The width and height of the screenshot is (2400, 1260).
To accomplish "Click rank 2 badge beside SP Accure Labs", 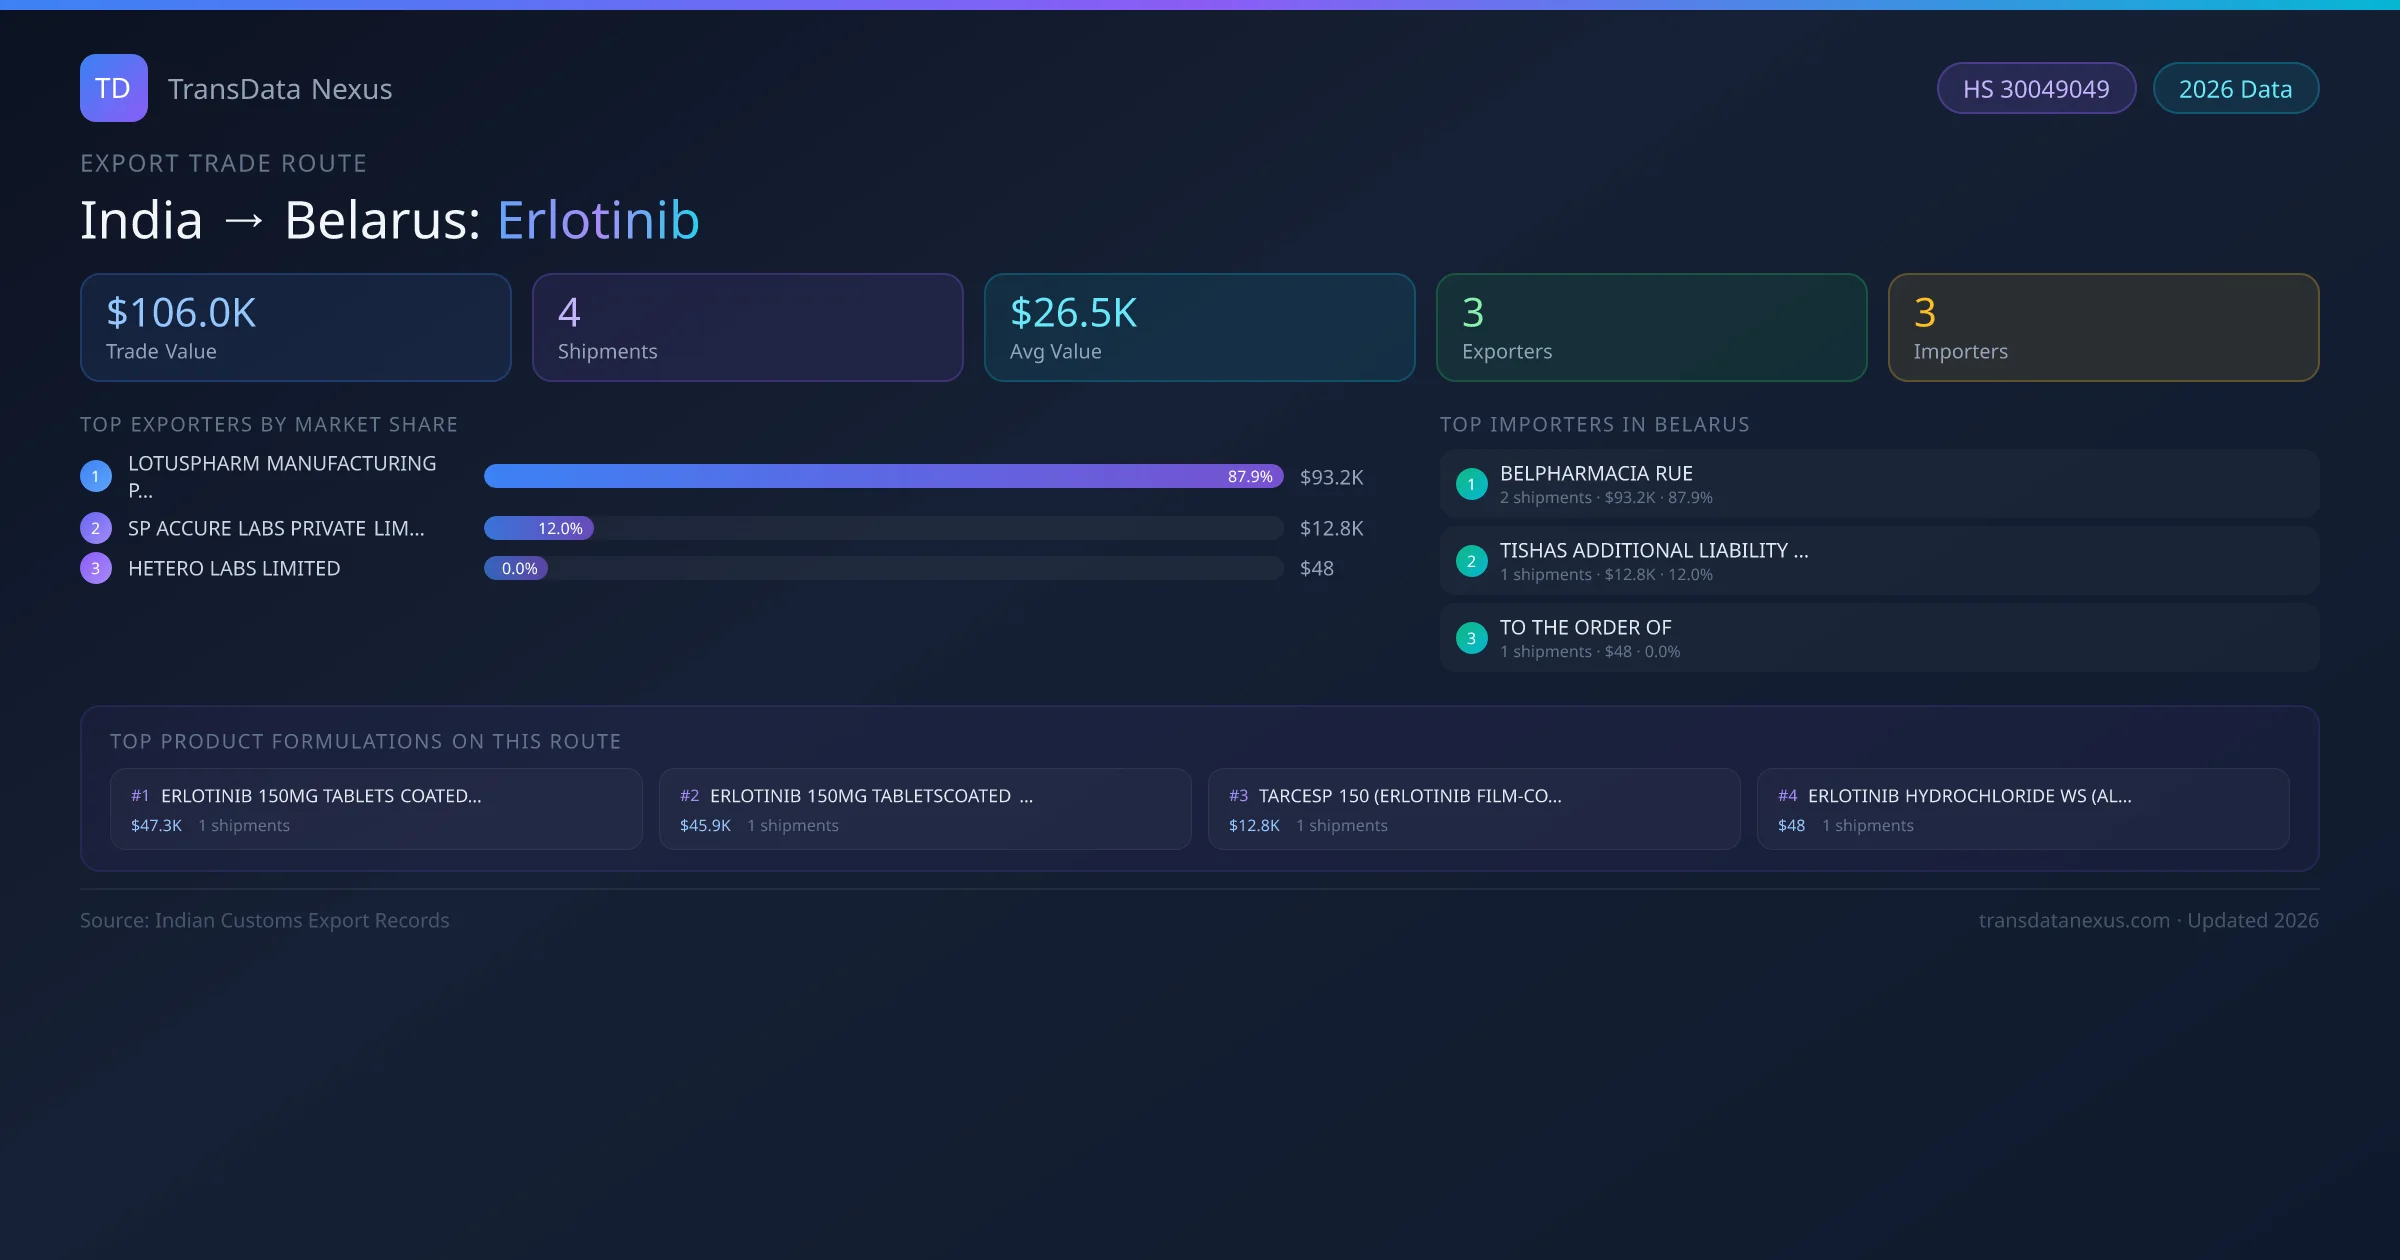I will (96, 528).
